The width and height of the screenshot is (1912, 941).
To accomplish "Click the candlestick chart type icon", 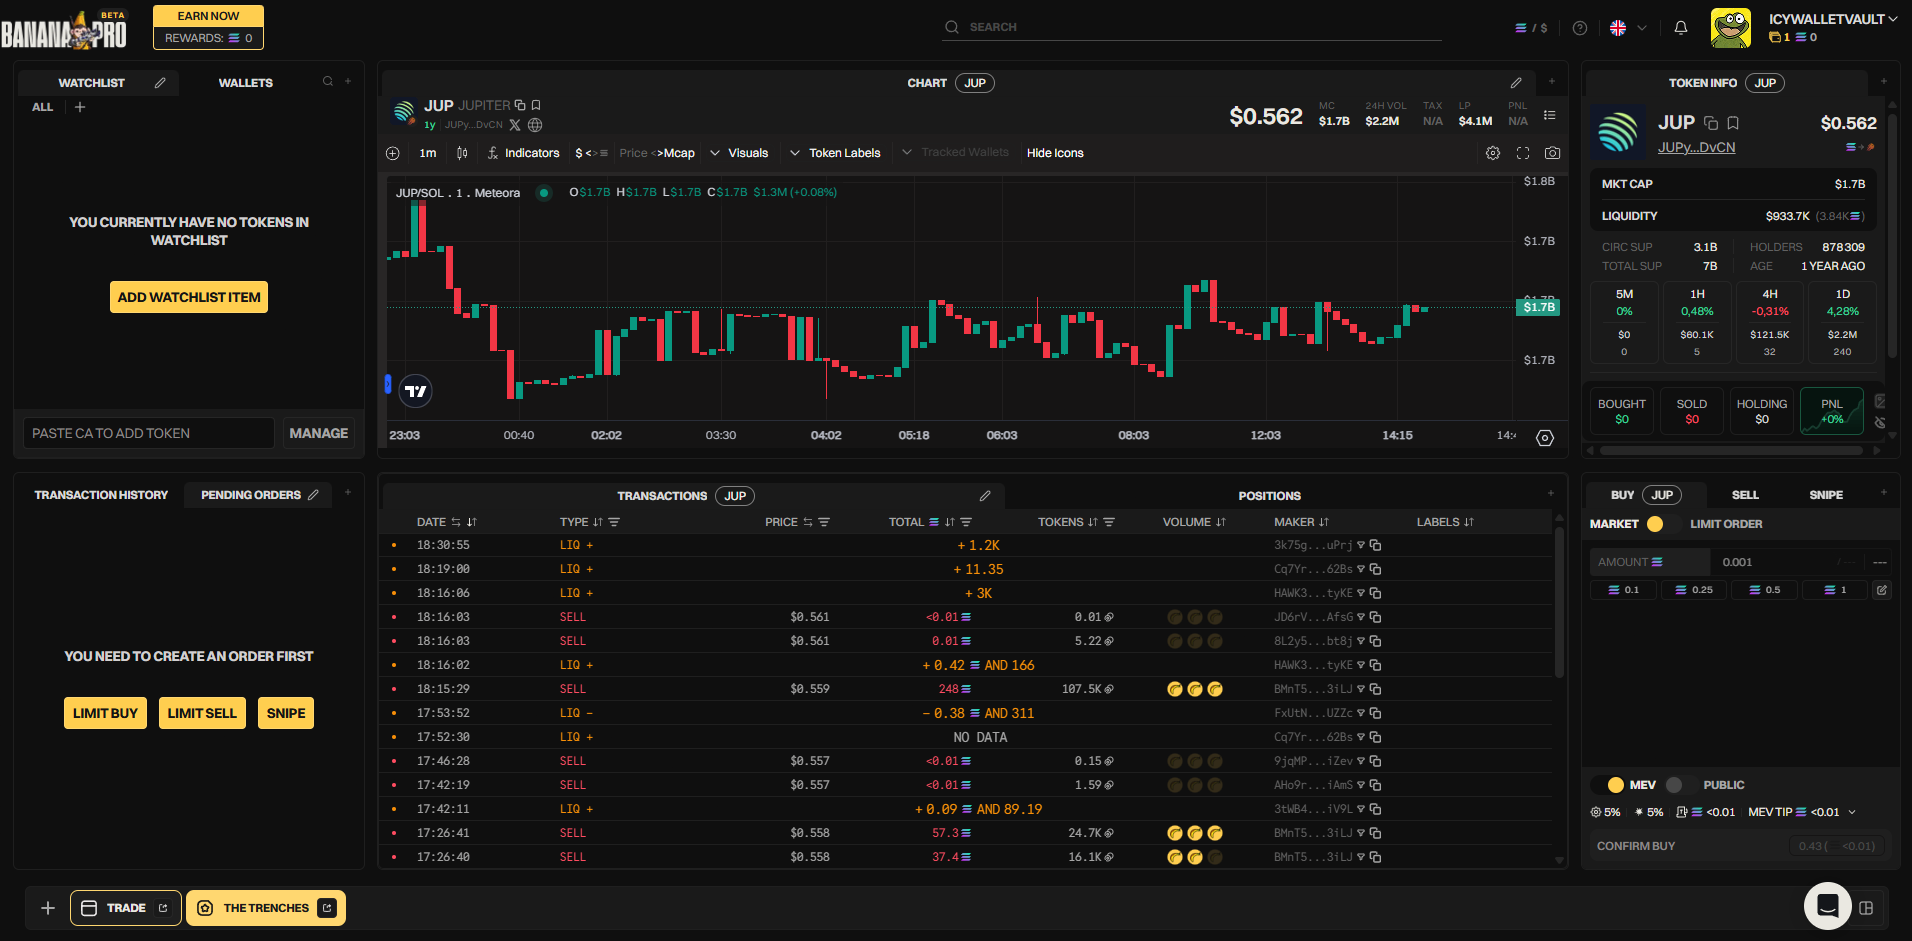I will pos(462,153).
